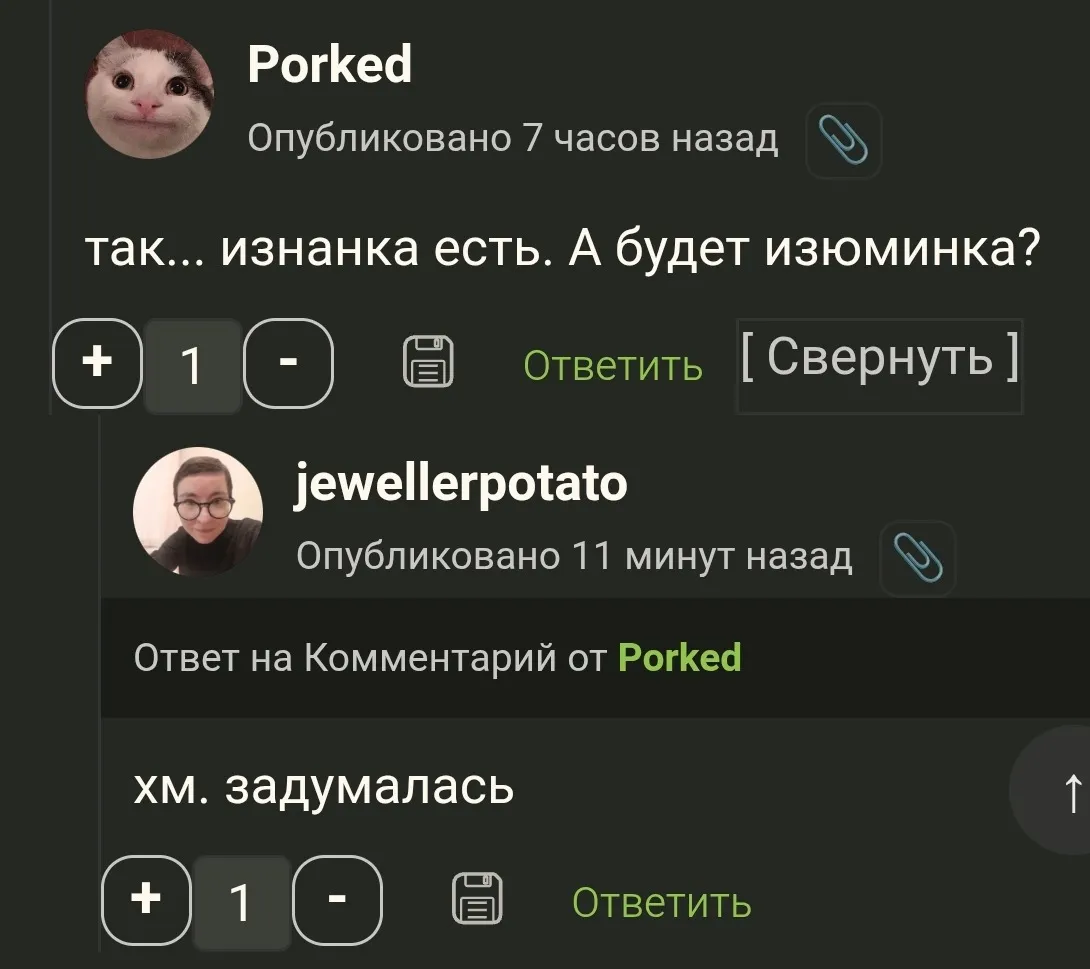The height and width of the screenshot is (969, 1090).
Task: Upvote jewellerpotato's reply with plus button
Action: click(x=146, y=900)
